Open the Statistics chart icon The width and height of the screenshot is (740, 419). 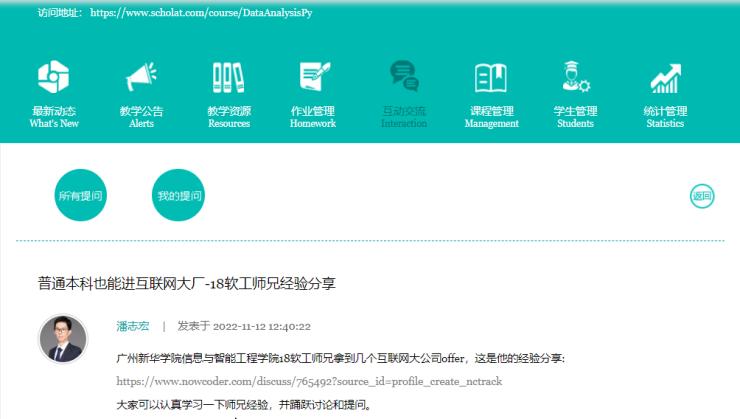pos(664,77)
